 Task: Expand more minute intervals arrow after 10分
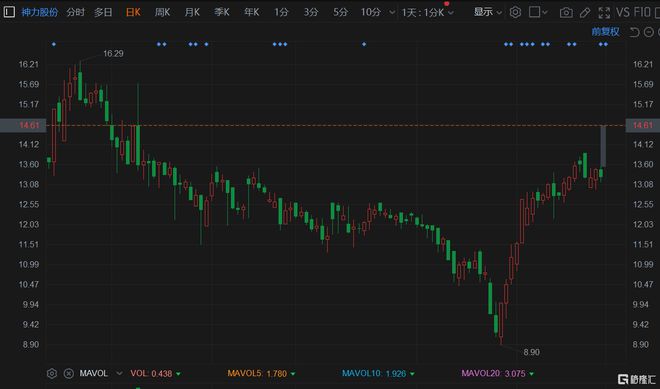pos(392,13)
